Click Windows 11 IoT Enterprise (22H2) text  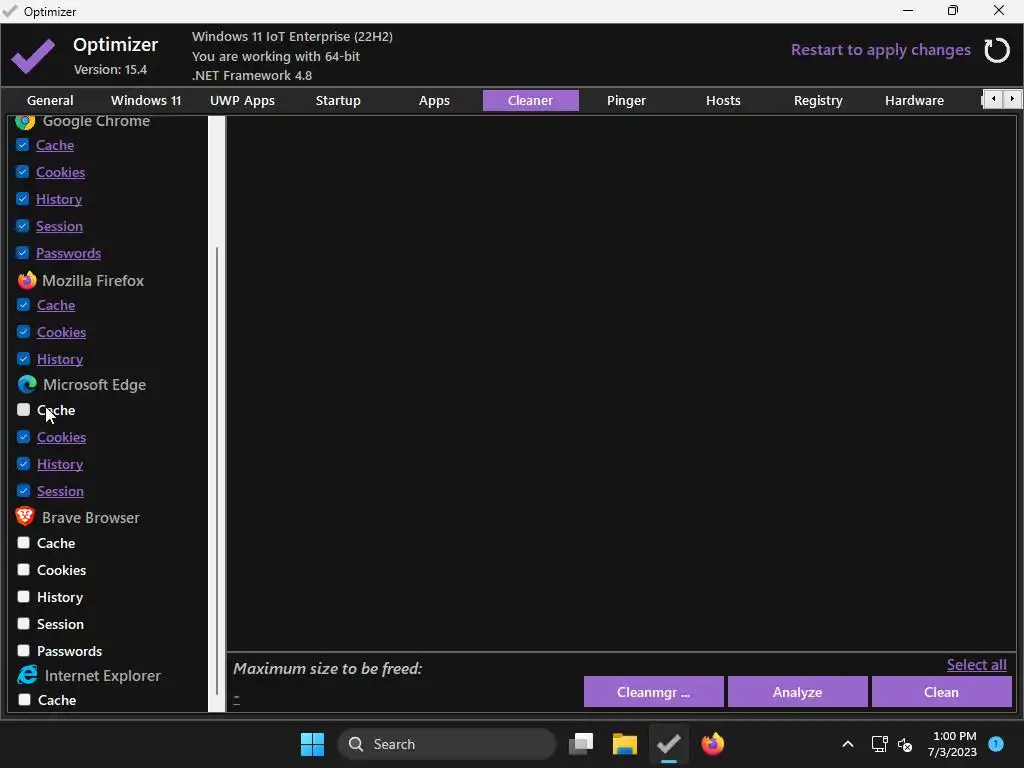[292, 37]
